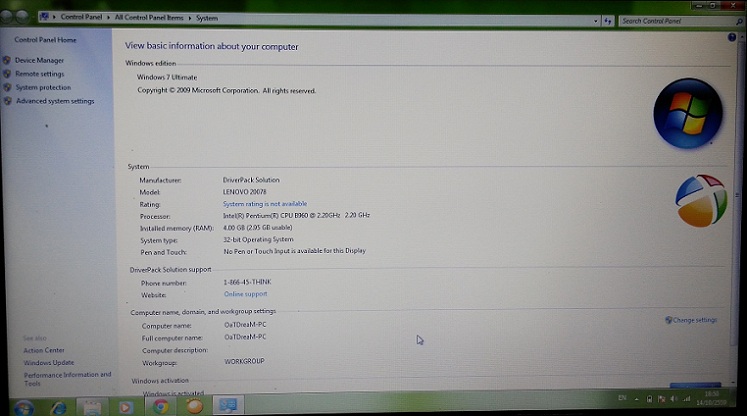Open Windows Update under See also
Image resolution: width=747 pixels, height=416 pixels.
[49, 363]
